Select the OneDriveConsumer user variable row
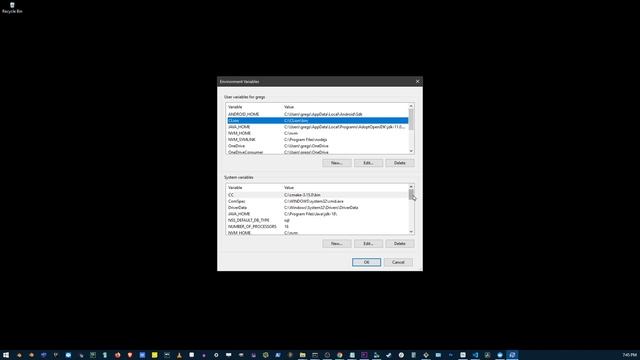The height and width of the screenshot is (360, 640). tap(318, 152)
